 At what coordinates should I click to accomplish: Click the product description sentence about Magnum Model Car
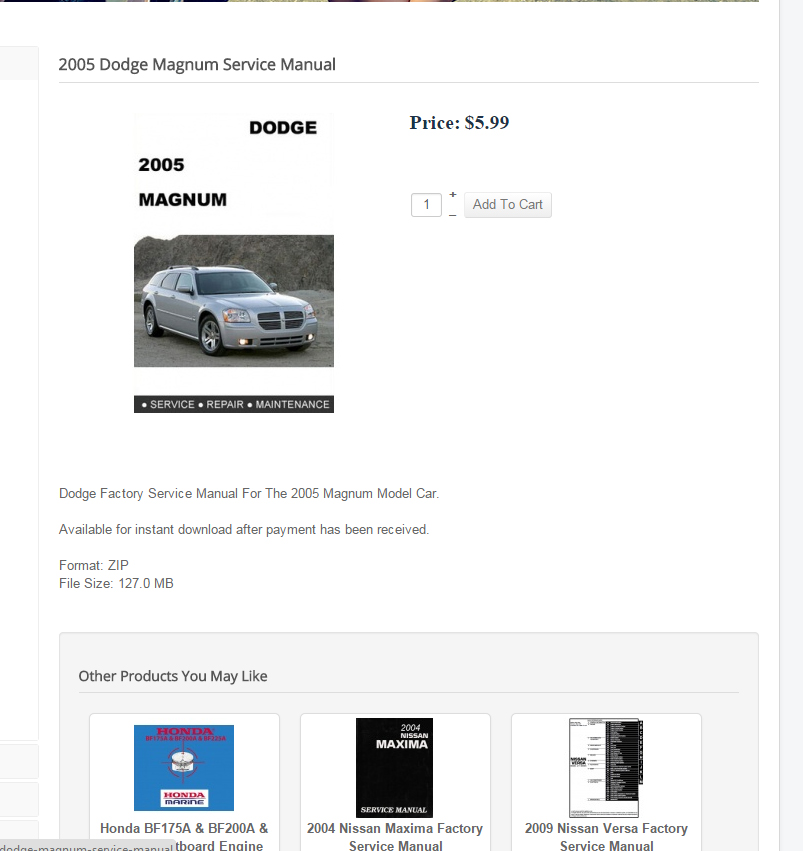(x=249, y=493)
